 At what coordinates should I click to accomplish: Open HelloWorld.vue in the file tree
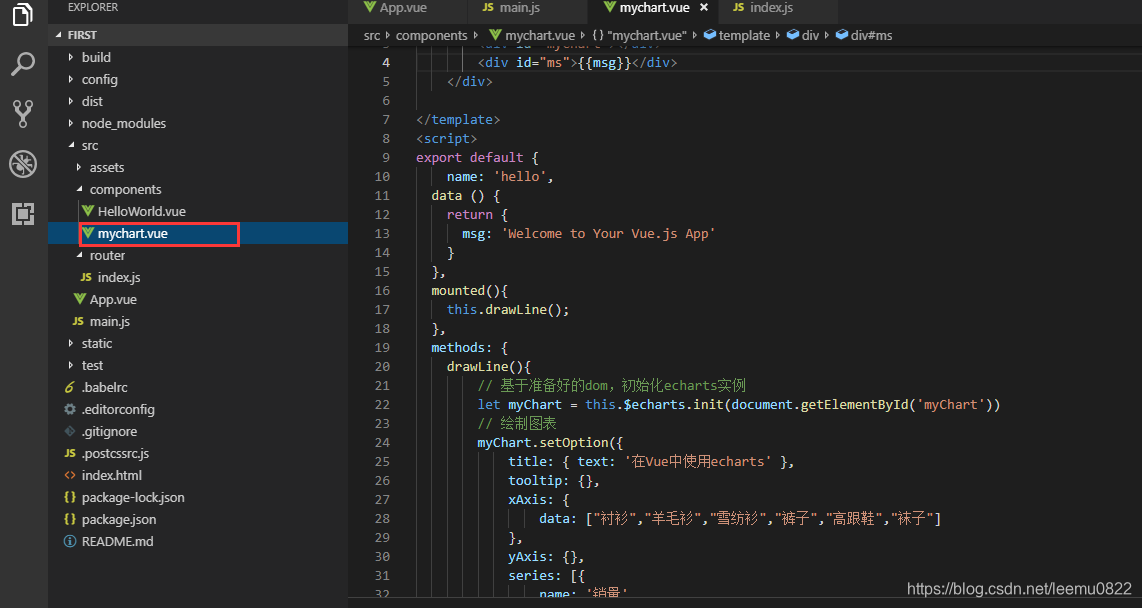(x=141, y=211)
